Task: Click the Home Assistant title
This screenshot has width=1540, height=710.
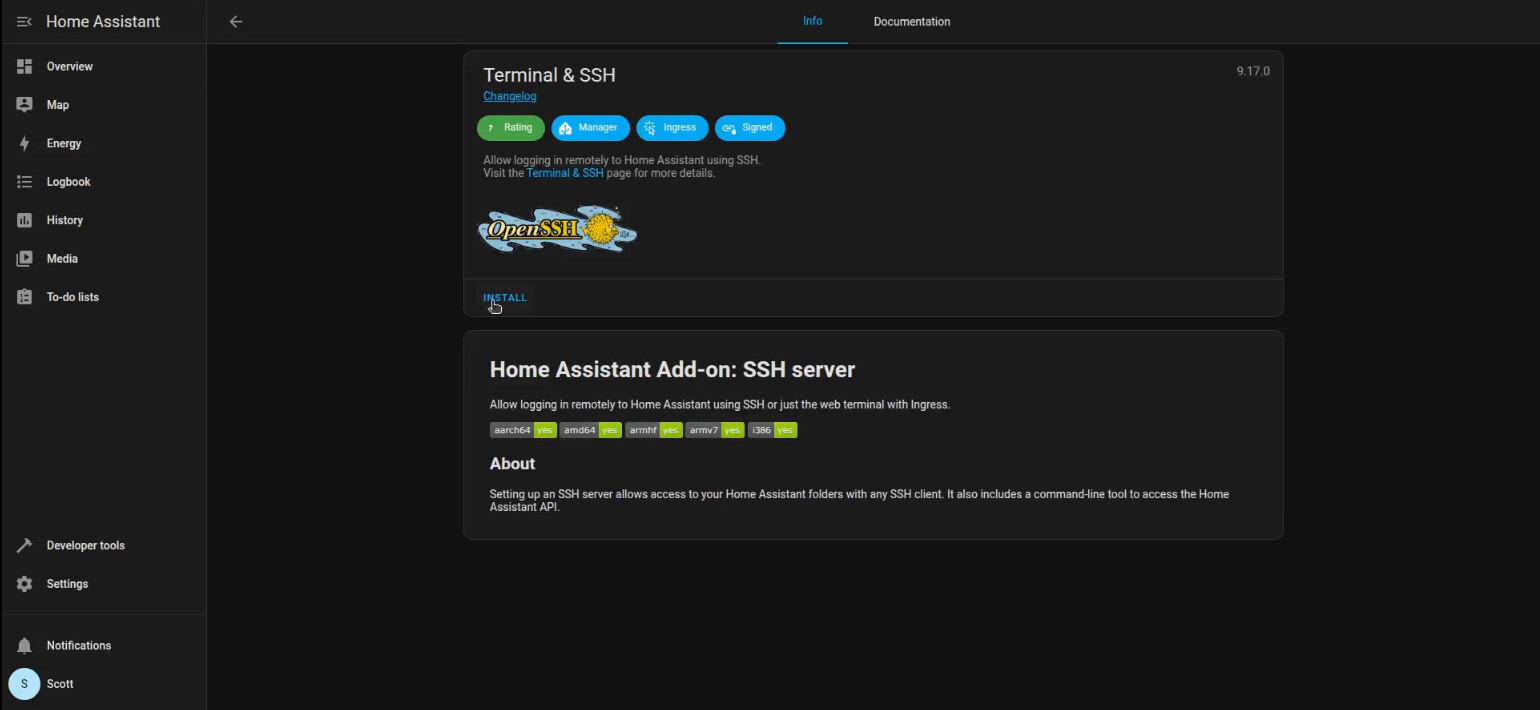Action: 103,22
